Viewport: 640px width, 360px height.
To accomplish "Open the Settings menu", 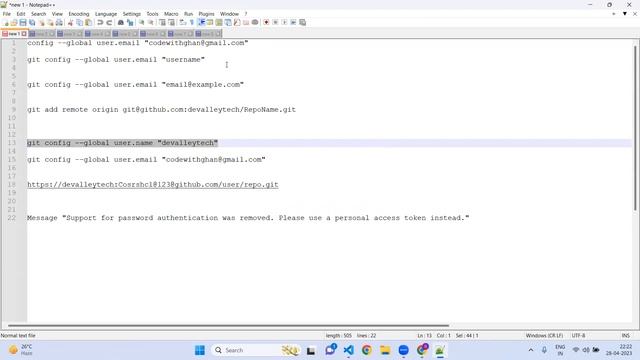I will click(x=131, y=14).
